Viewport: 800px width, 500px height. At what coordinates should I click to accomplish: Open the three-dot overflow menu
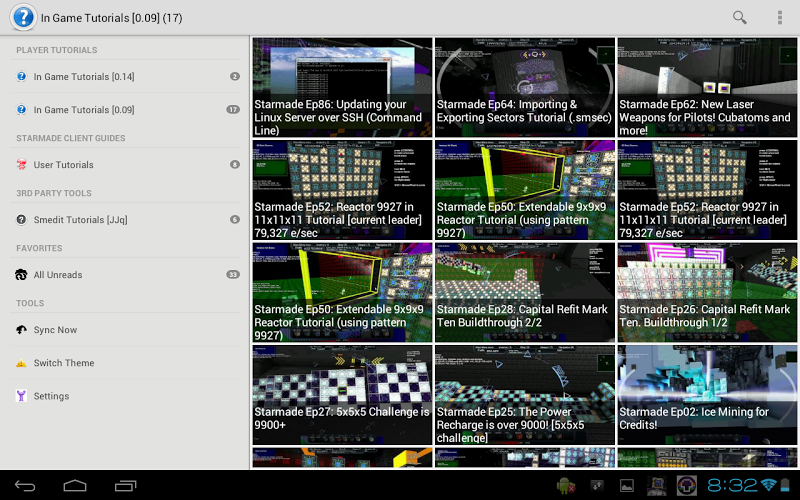[780, 17]
